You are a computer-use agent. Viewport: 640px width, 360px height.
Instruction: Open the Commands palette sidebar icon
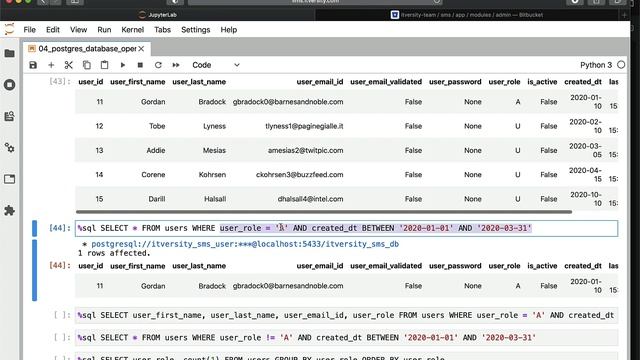coord(9,116)
